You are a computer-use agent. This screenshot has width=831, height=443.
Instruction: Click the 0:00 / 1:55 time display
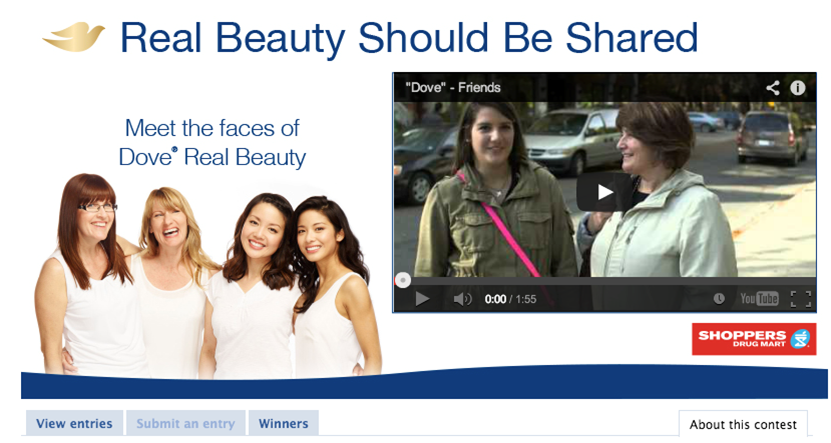click(510, 299)
